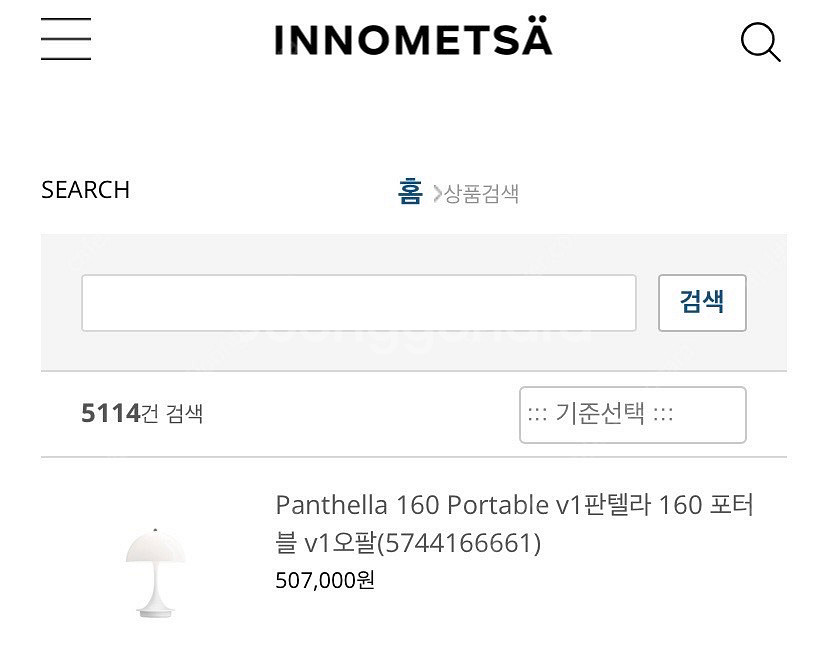Click the 5114건 검색 result count

(142, 414)
